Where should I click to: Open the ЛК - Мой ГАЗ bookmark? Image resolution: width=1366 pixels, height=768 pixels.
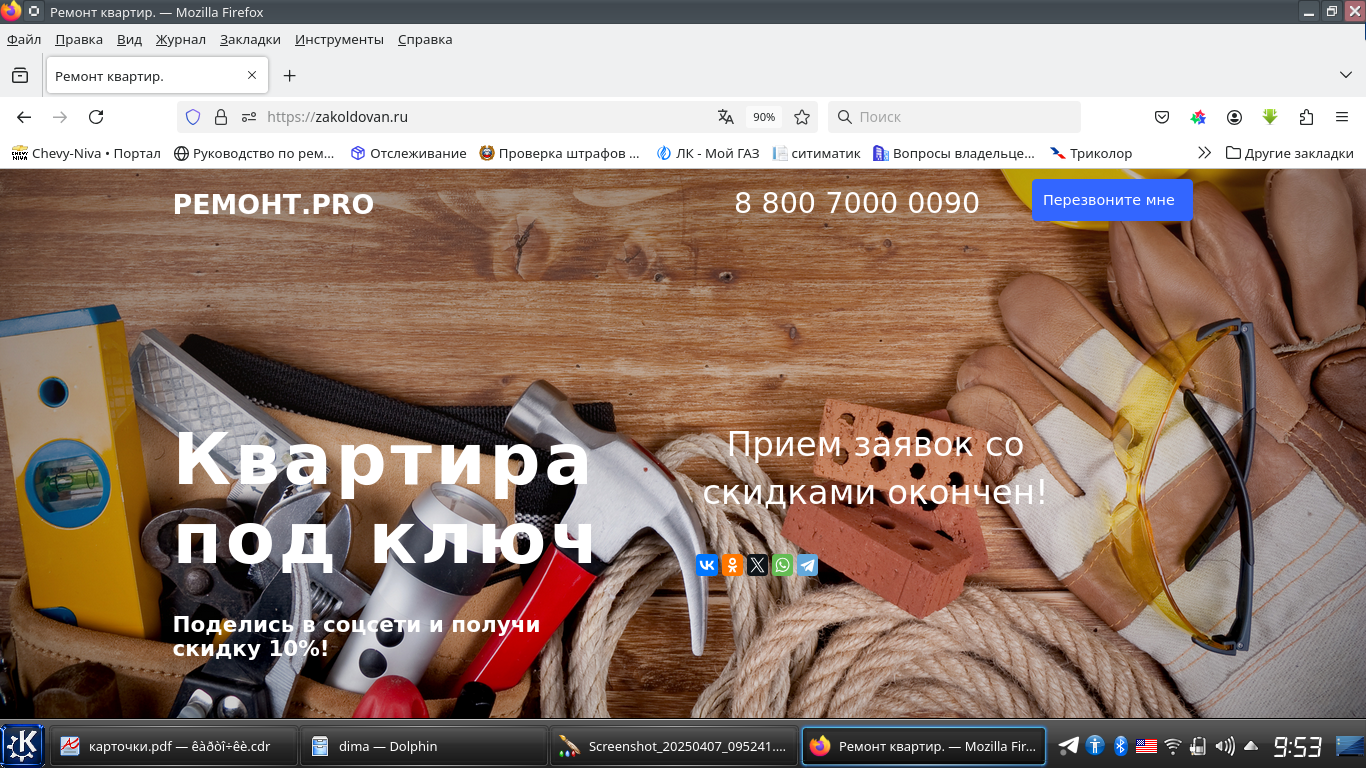pyautogui.click(x=707, y=153)
